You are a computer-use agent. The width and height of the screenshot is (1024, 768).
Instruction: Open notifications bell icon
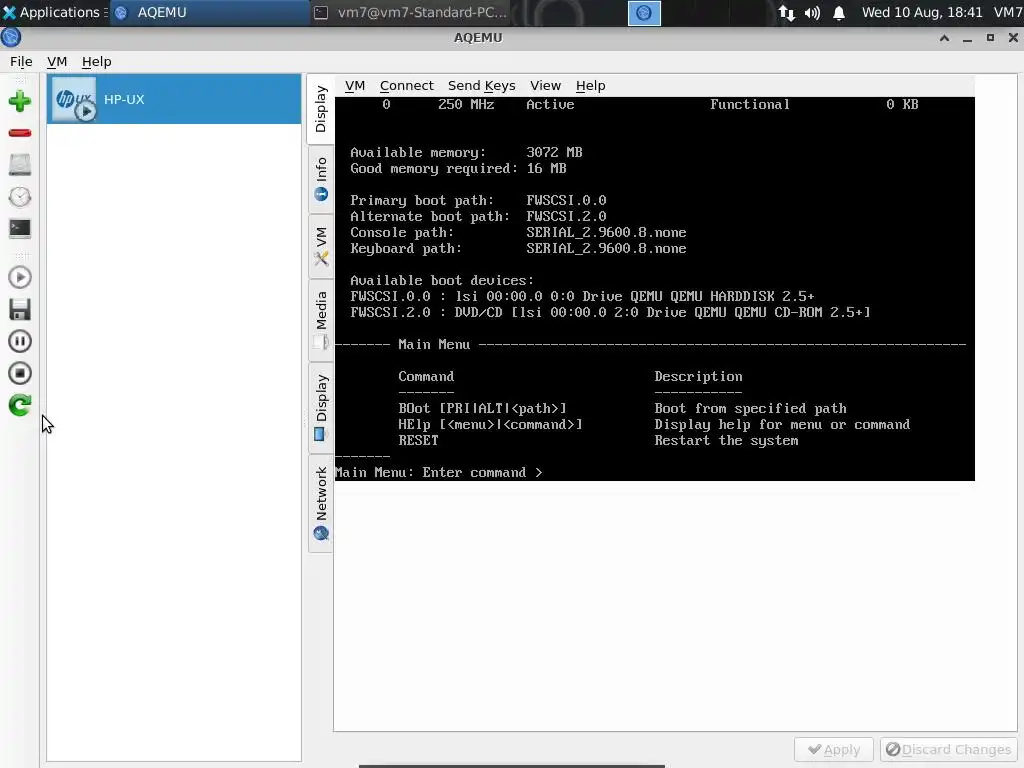click(839, 13)
